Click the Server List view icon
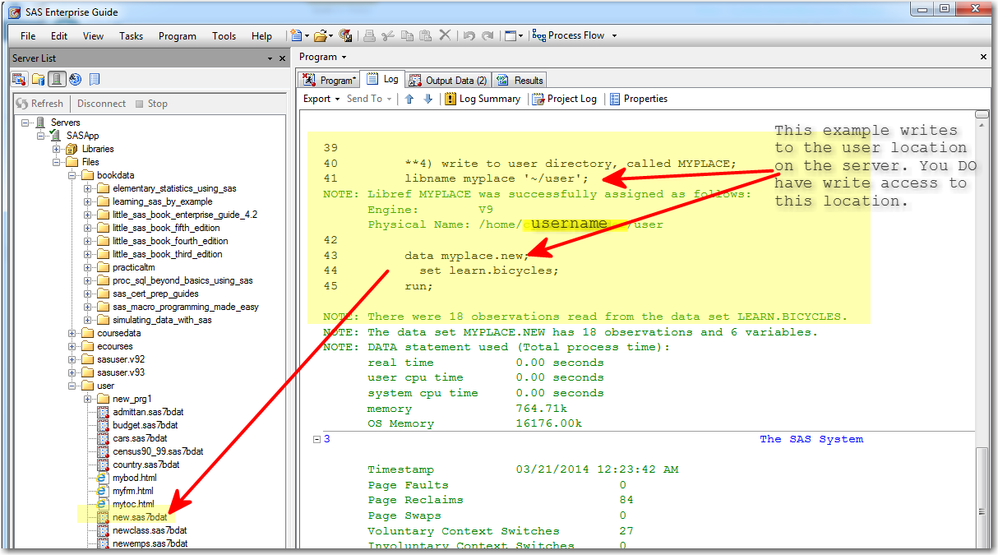 pyautogui.click(x=58, y=79)
